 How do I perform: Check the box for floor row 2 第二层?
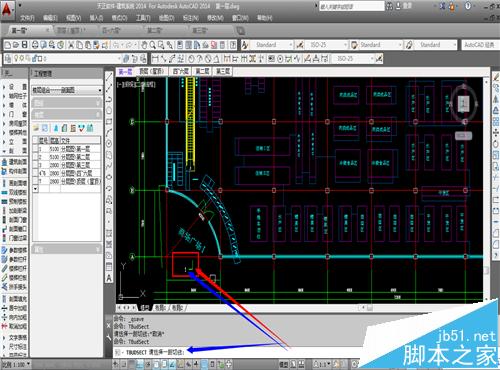coord(35,157)
